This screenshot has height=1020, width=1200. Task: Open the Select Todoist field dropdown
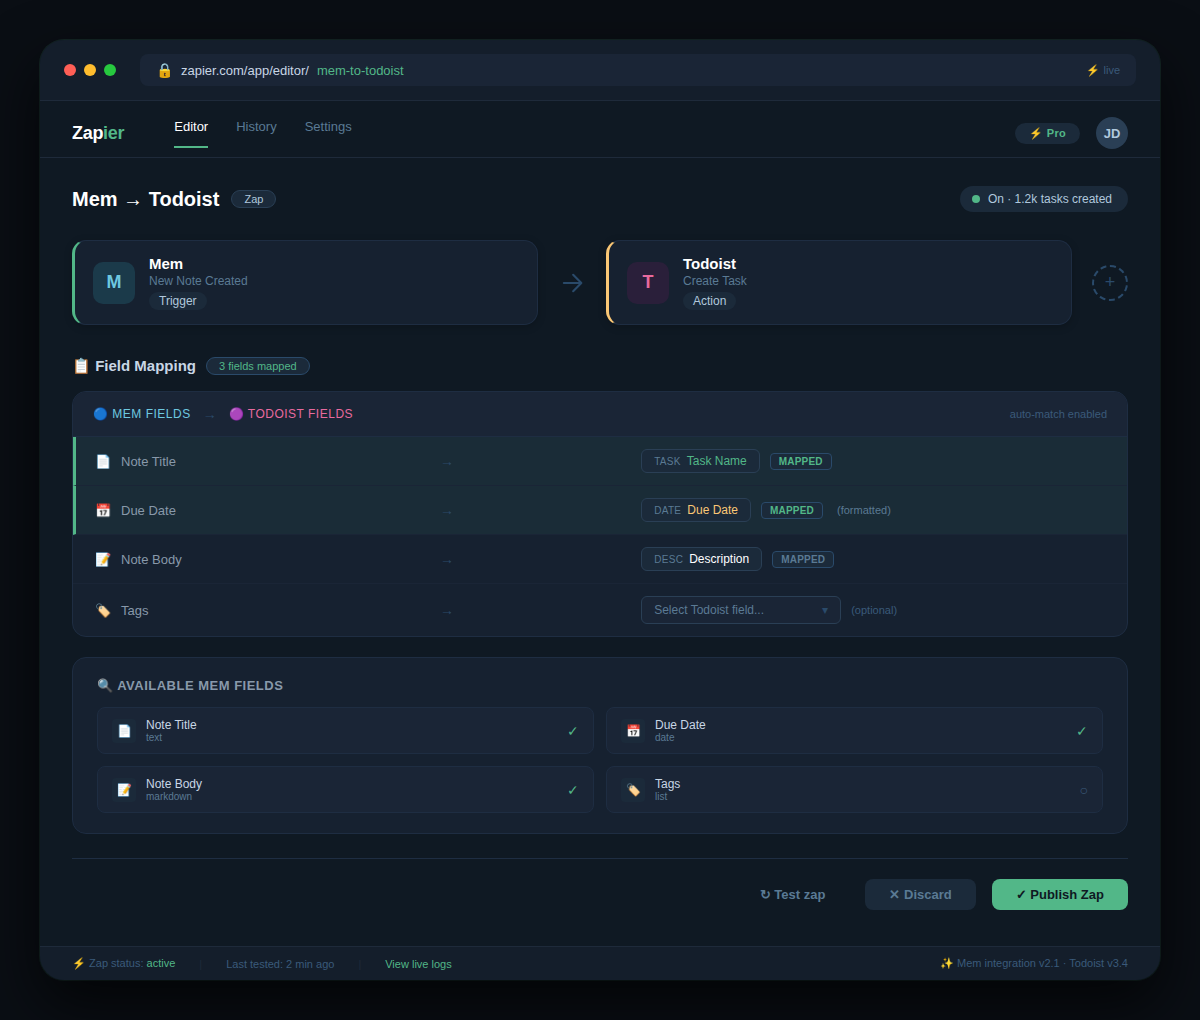[741, 610]
